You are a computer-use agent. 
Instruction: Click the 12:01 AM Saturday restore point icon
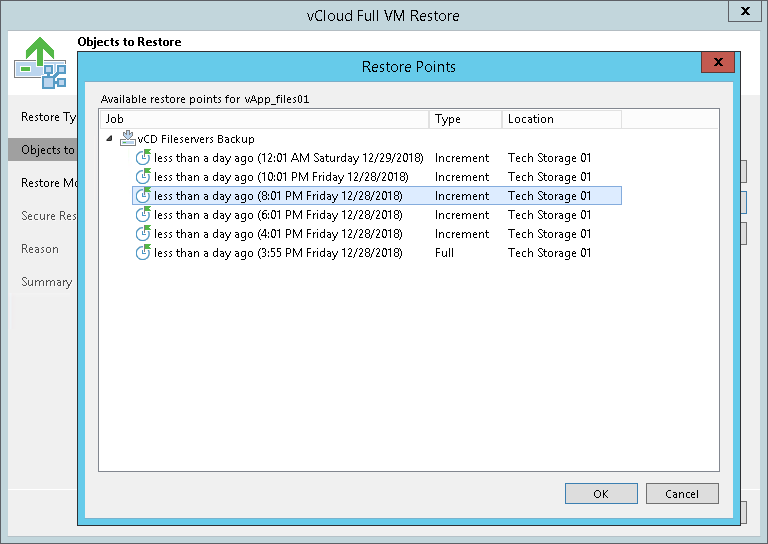143,158
